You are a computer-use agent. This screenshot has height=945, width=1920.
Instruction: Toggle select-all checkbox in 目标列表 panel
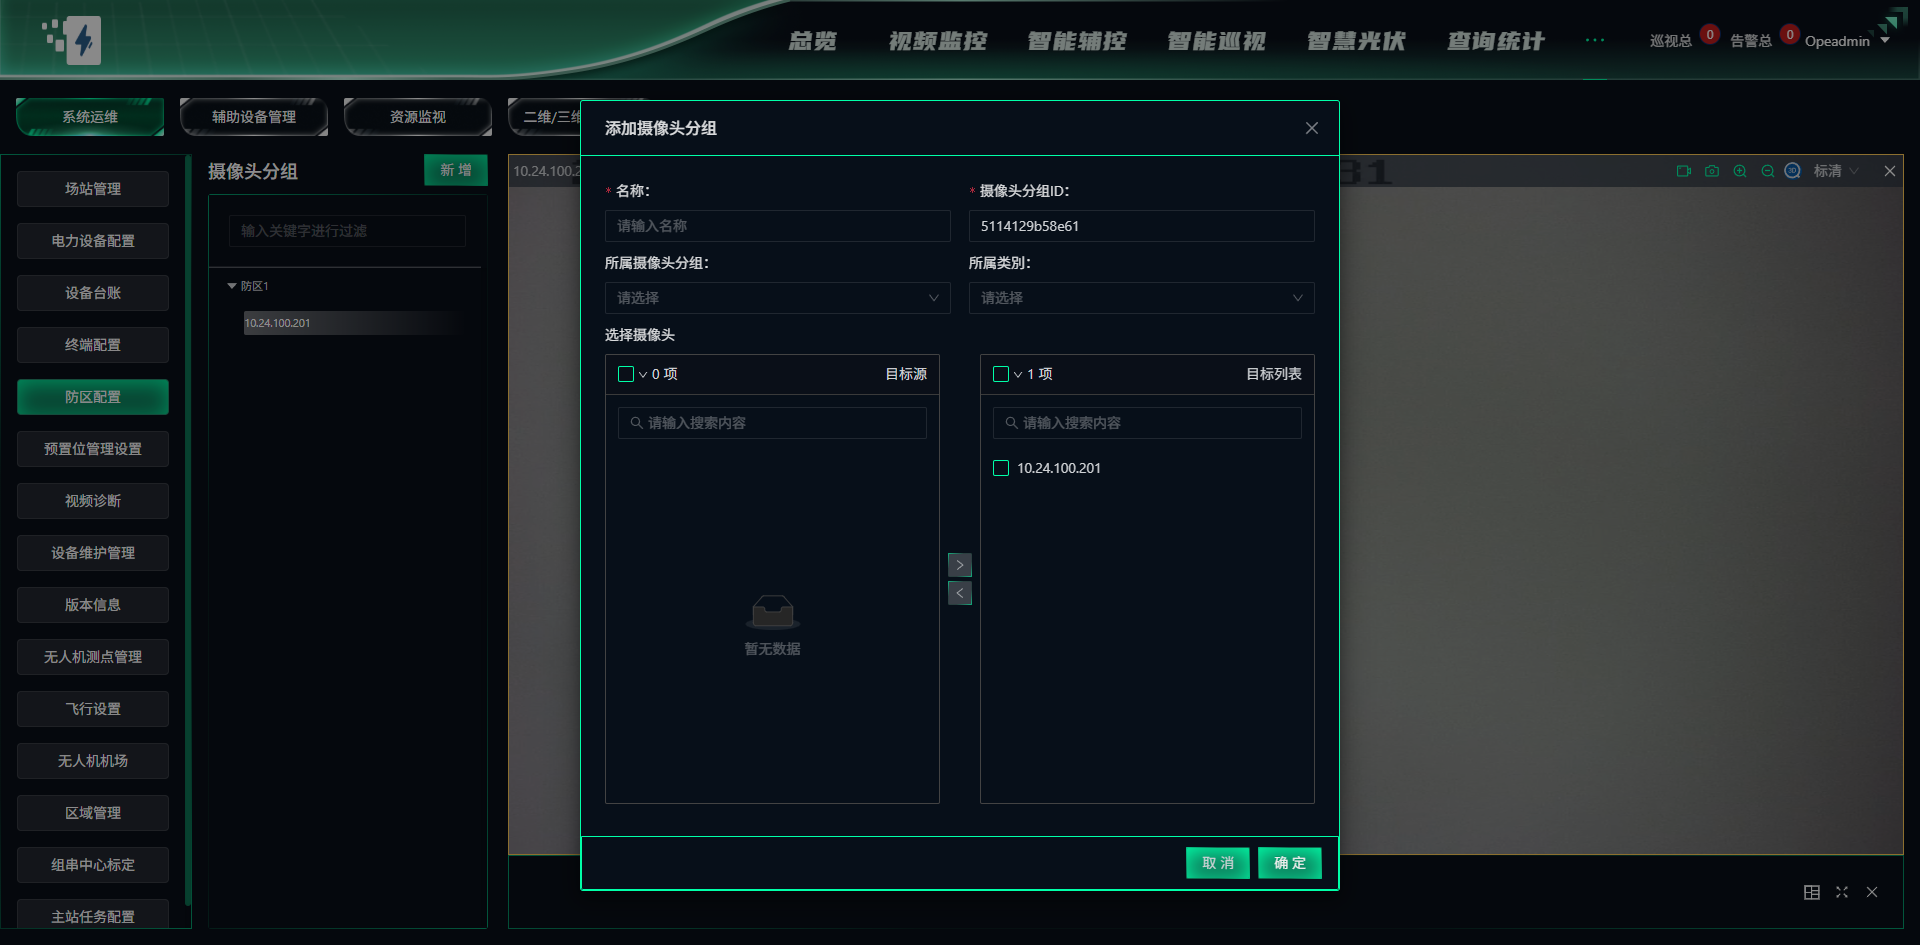tap(1001, 374)
